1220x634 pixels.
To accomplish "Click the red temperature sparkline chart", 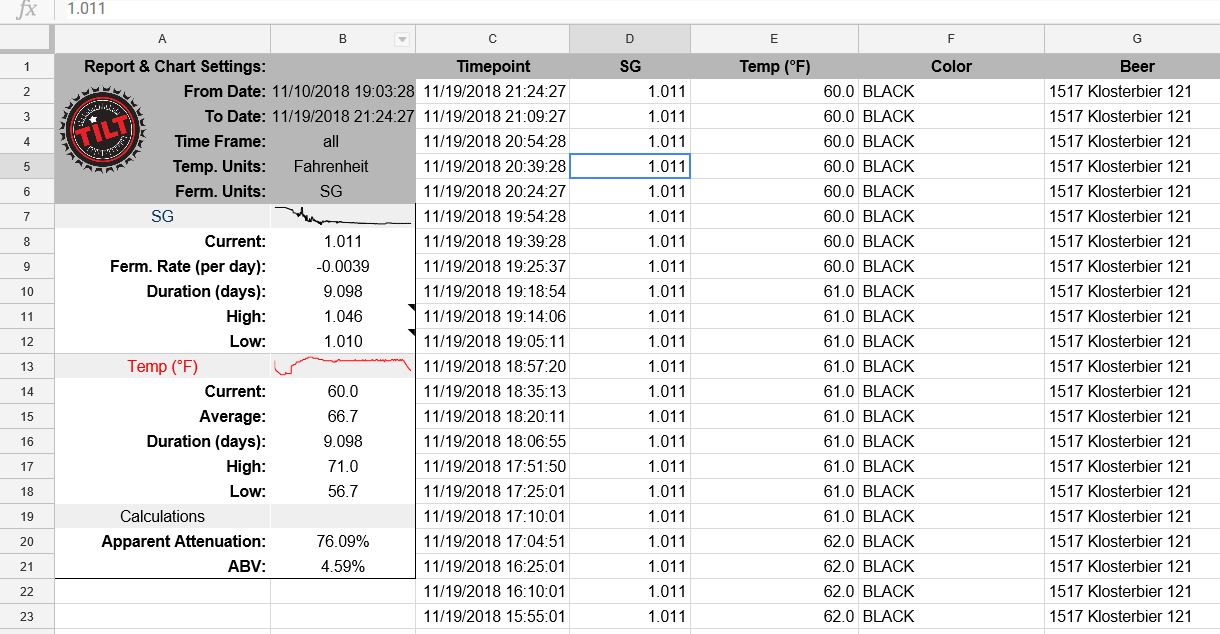I will pyautogui.click(x=342, y=366).
